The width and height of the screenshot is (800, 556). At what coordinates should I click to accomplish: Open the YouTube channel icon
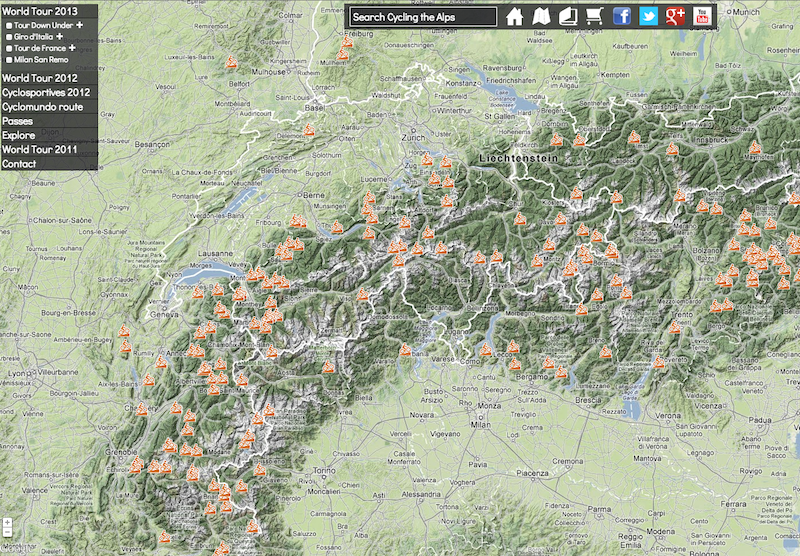coord(702,17)
